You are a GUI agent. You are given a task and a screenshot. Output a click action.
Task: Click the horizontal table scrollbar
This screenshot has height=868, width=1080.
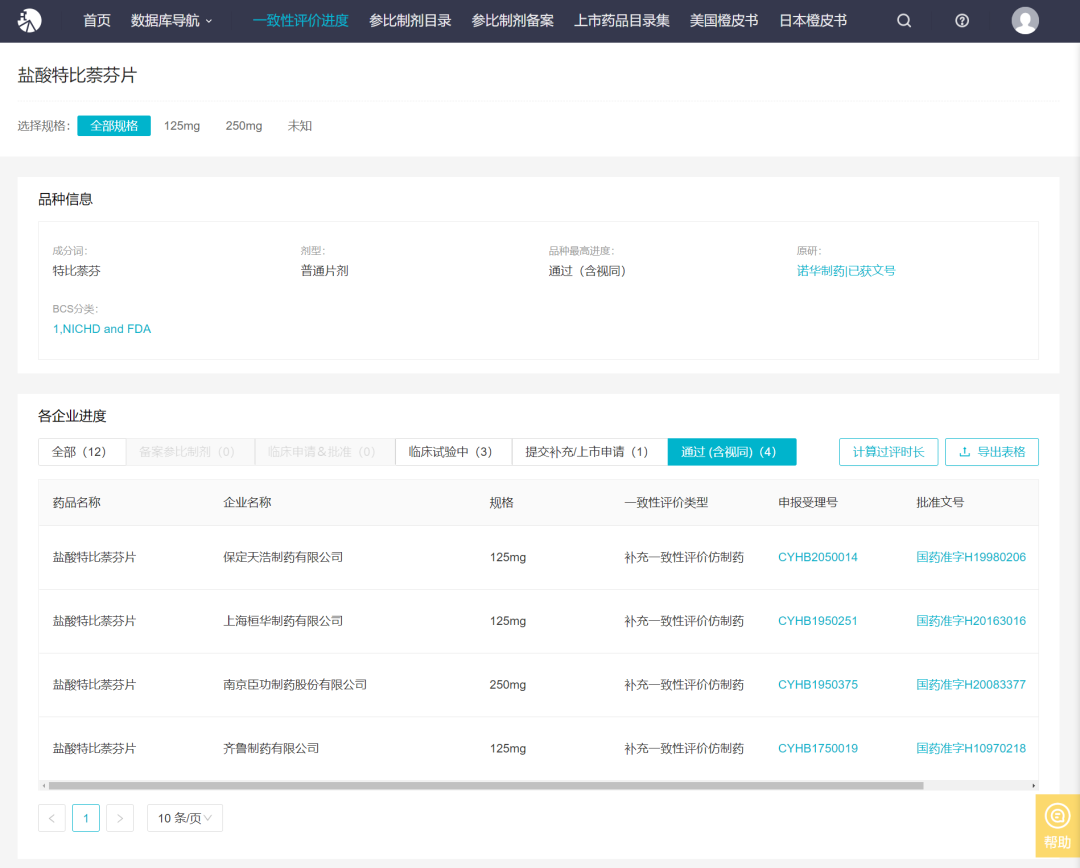486,785
